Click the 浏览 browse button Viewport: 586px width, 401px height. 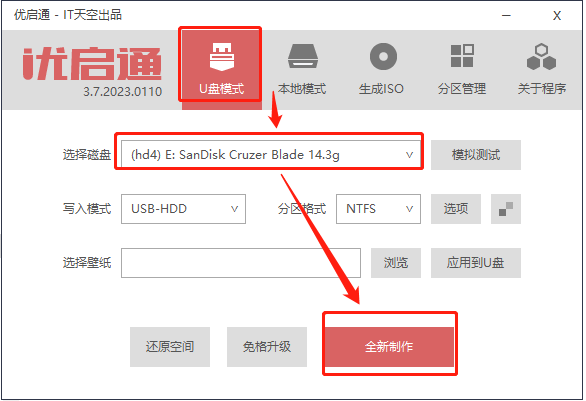[x=396, y=263]
